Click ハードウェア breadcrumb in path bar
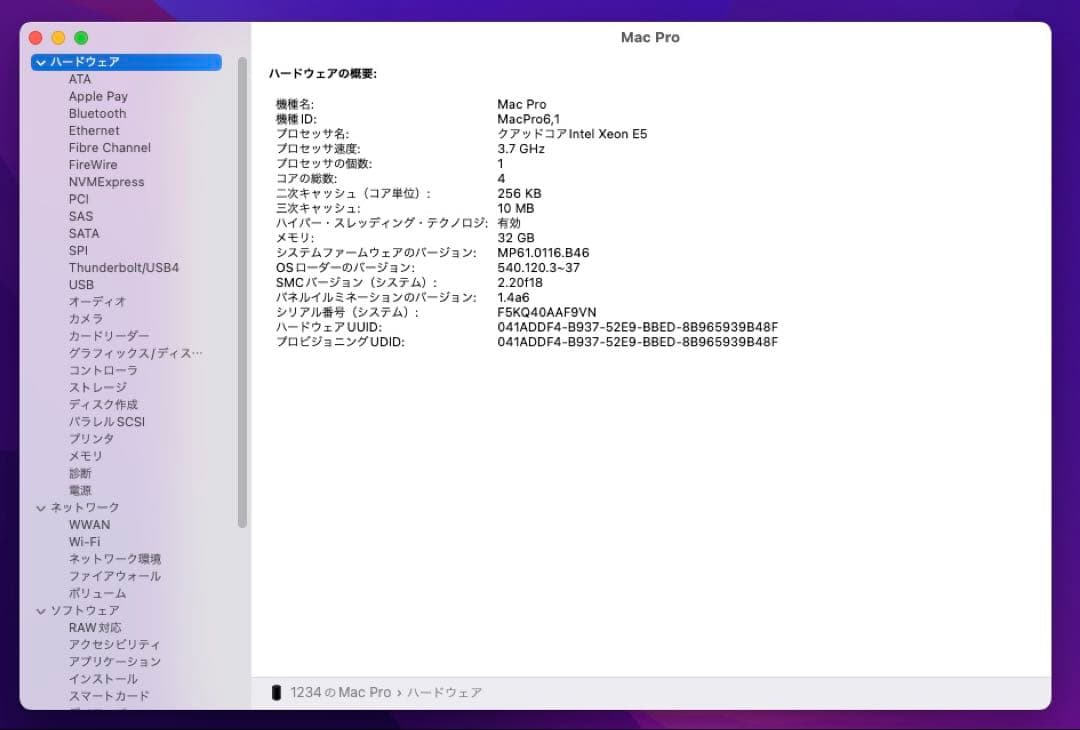 tap(444, 692)
